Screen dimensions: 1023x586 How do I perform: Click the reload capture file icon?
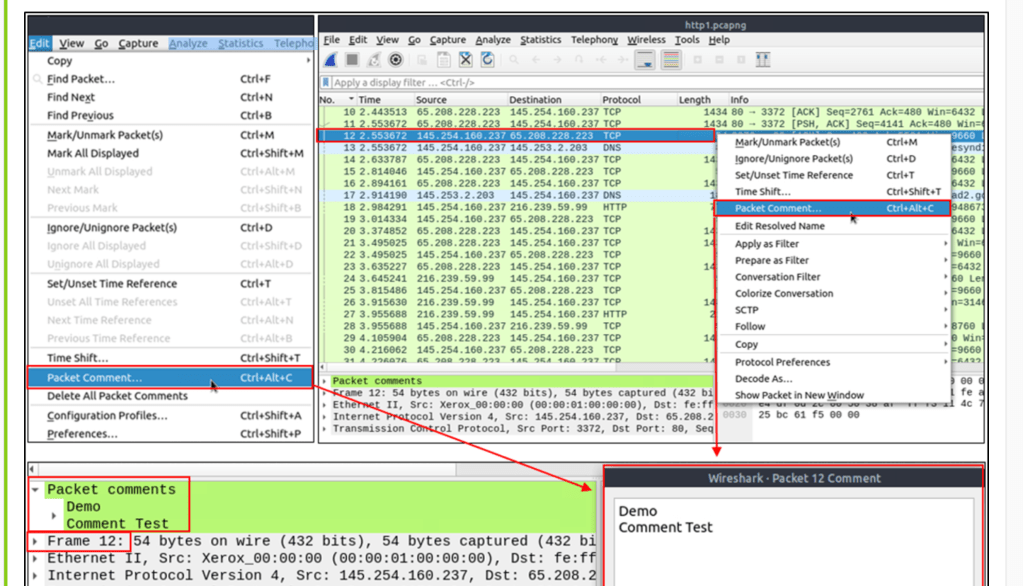tap(487, 61)
